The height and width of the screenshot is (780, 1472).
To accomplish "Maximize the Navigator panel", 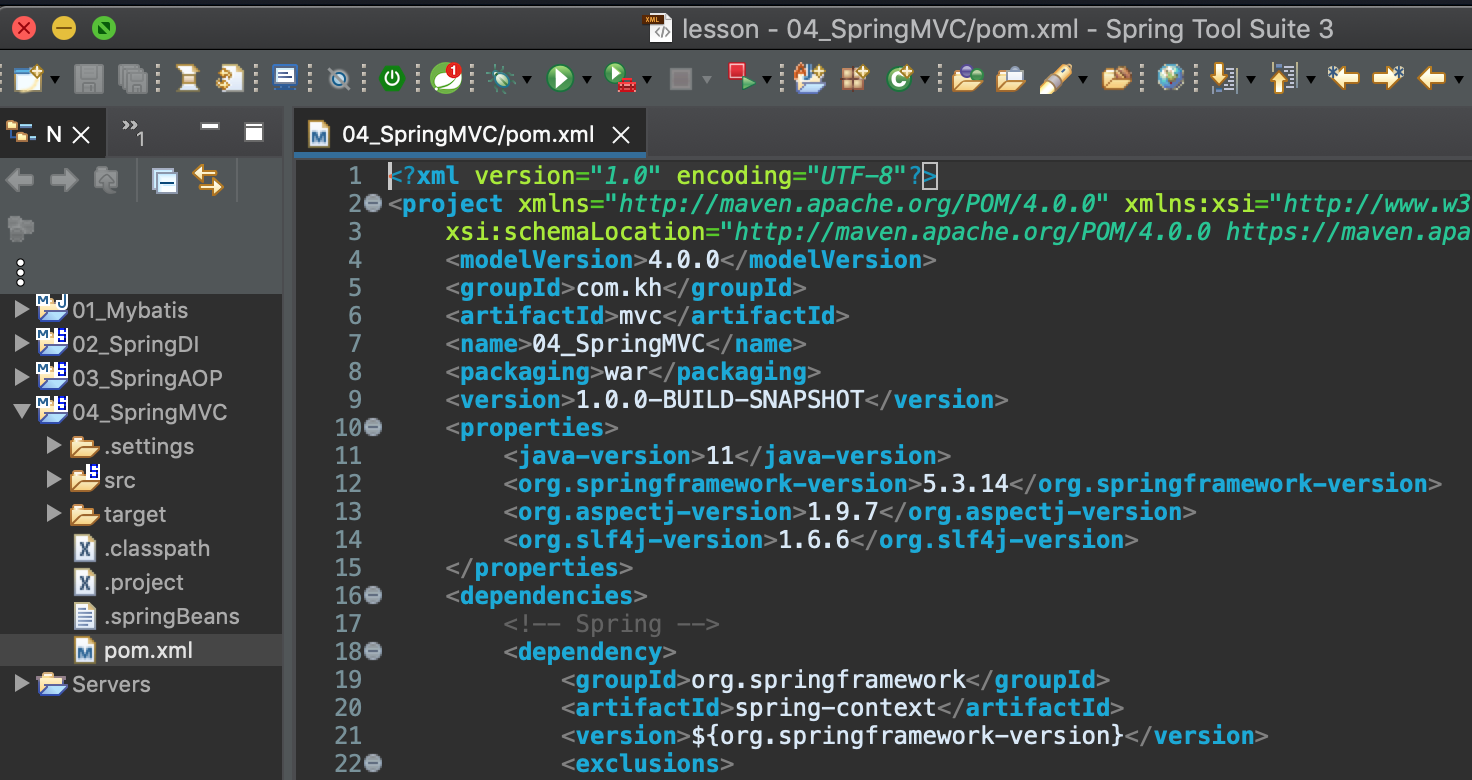I will [254, 132].
